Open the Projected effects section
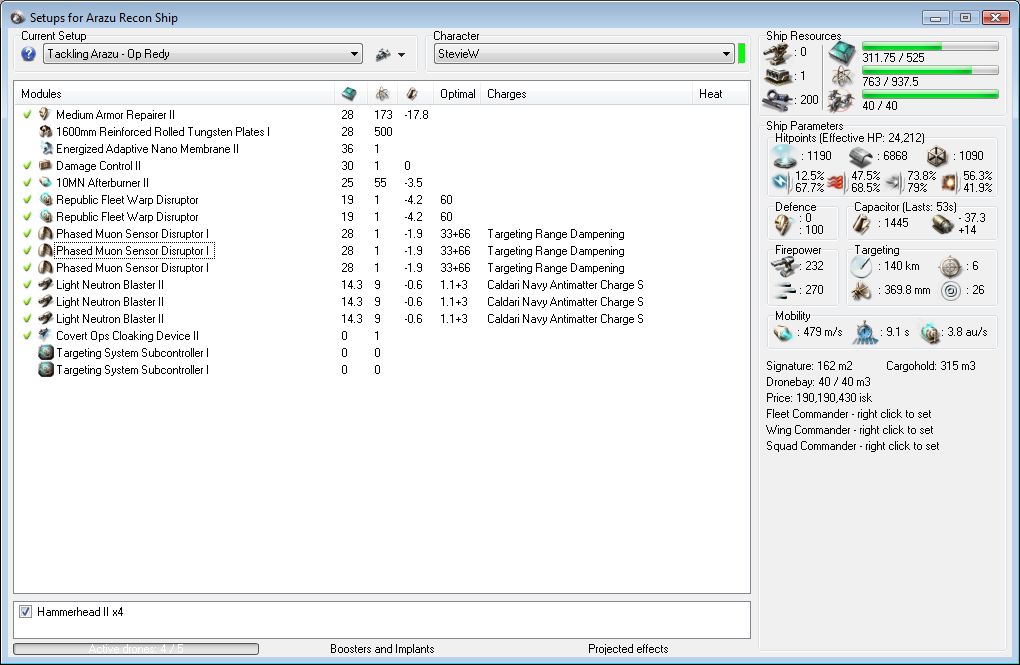The image size is (1020, 665). click(x=628, y=649)
